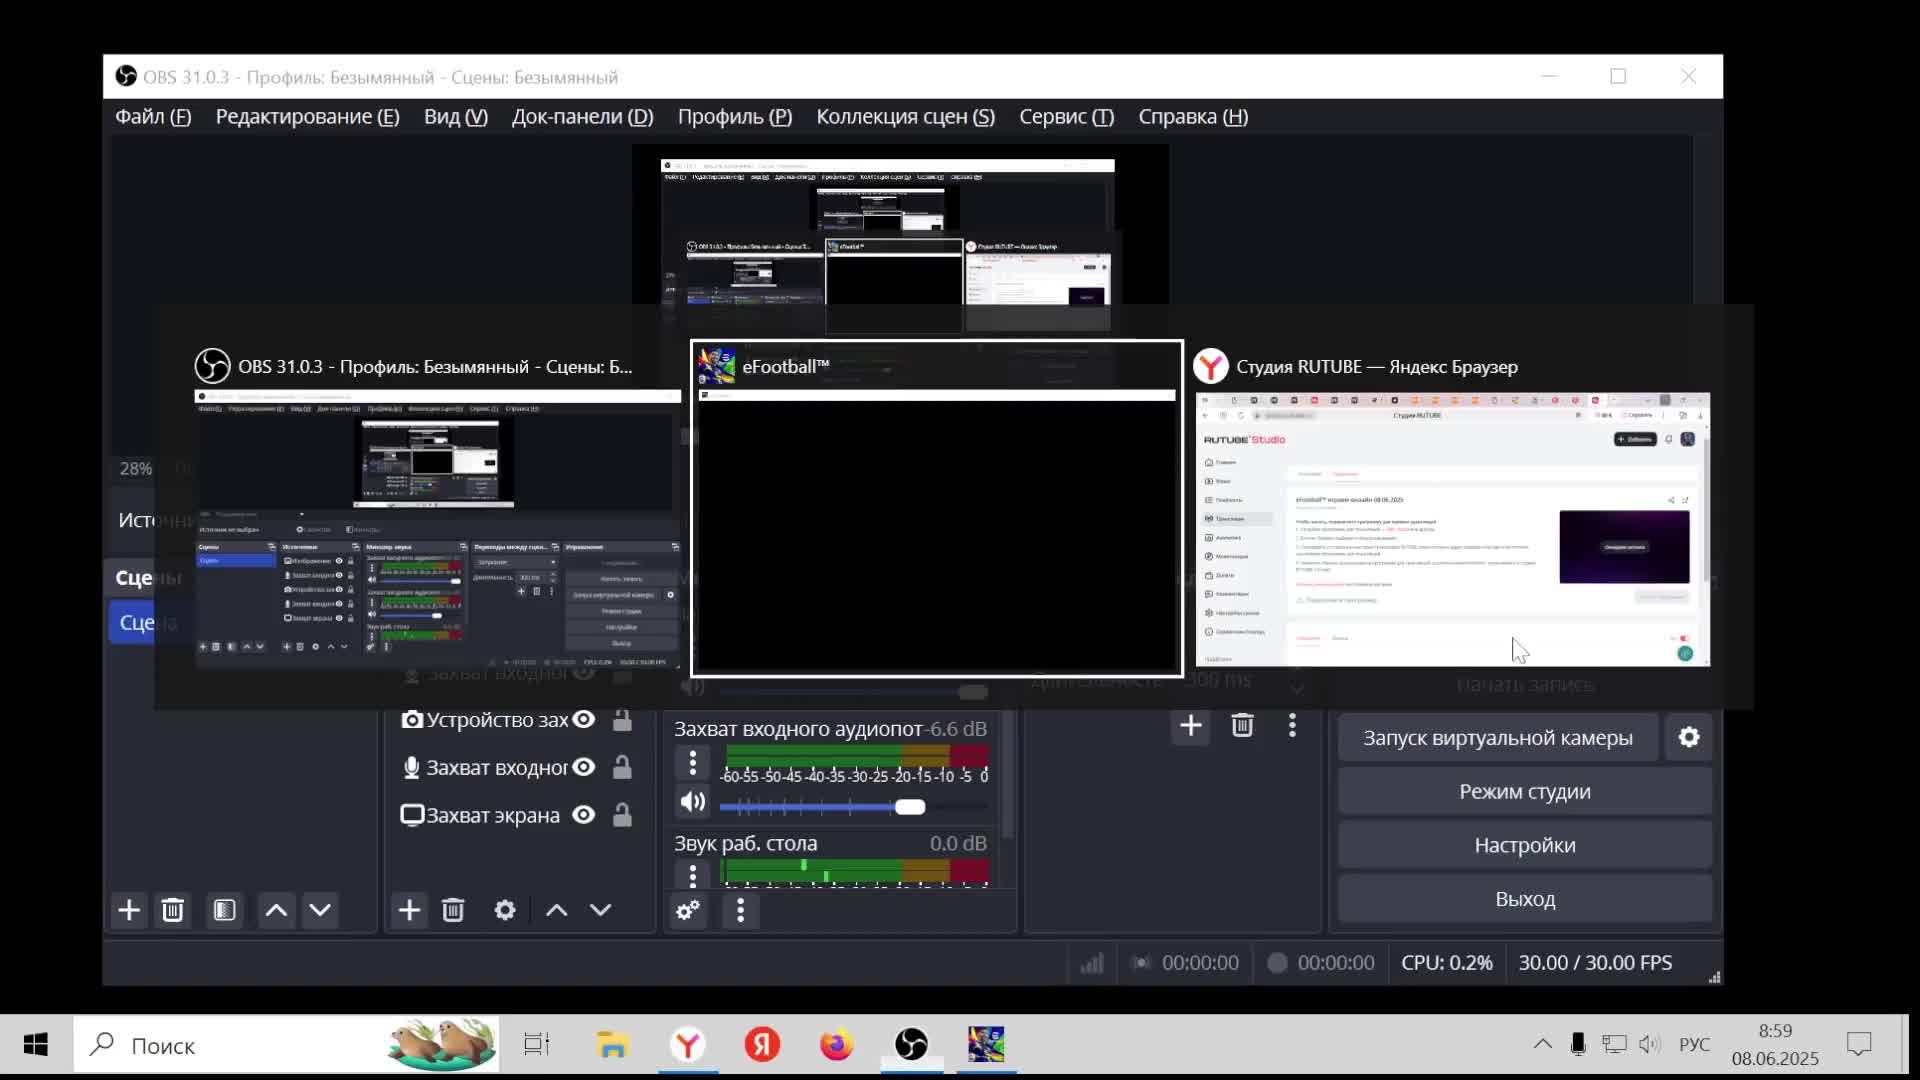Open Звук раб. стола mixer options
The height and width of the screenshot is (1080, 1920).
692,876
